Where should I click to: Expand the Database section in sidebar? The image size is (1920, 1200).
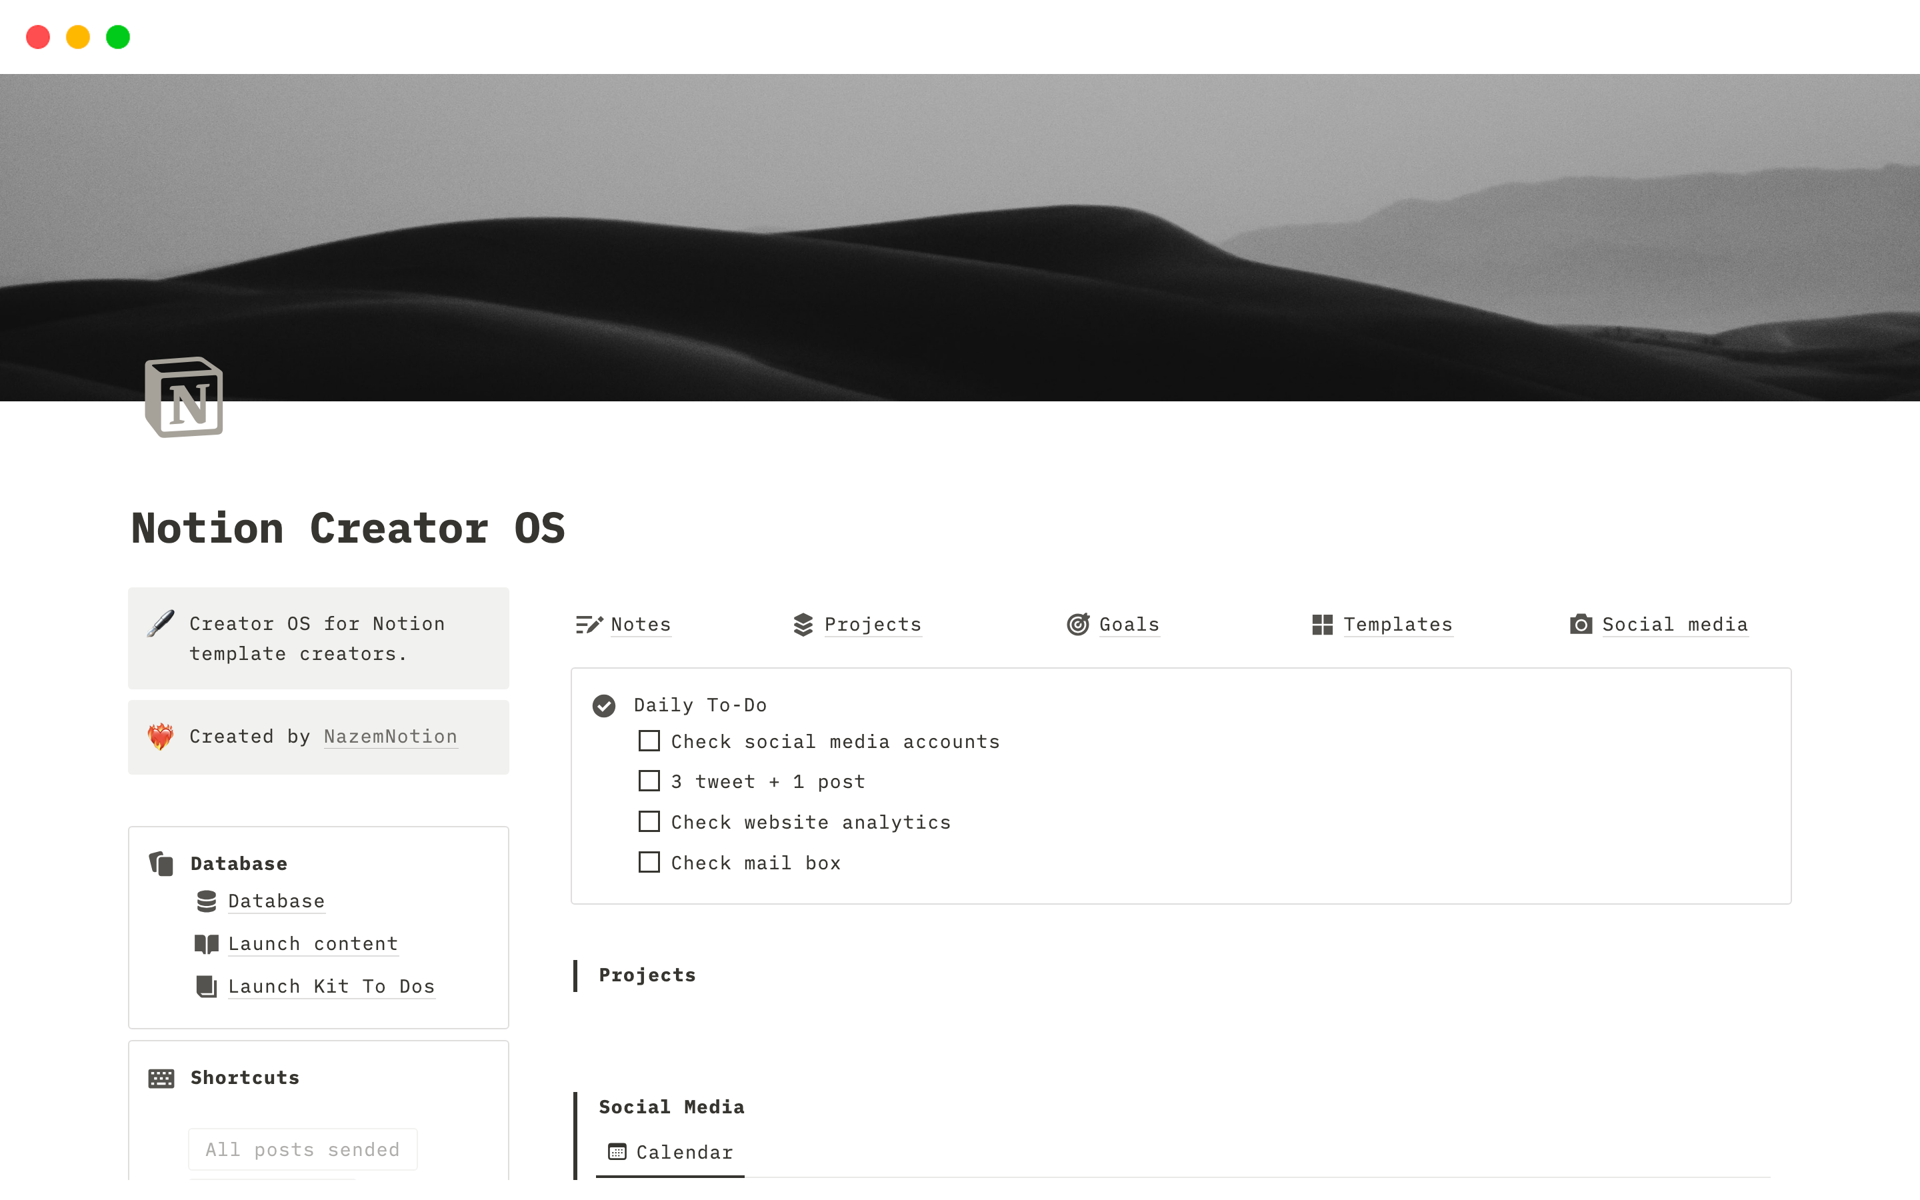[236, 863]
